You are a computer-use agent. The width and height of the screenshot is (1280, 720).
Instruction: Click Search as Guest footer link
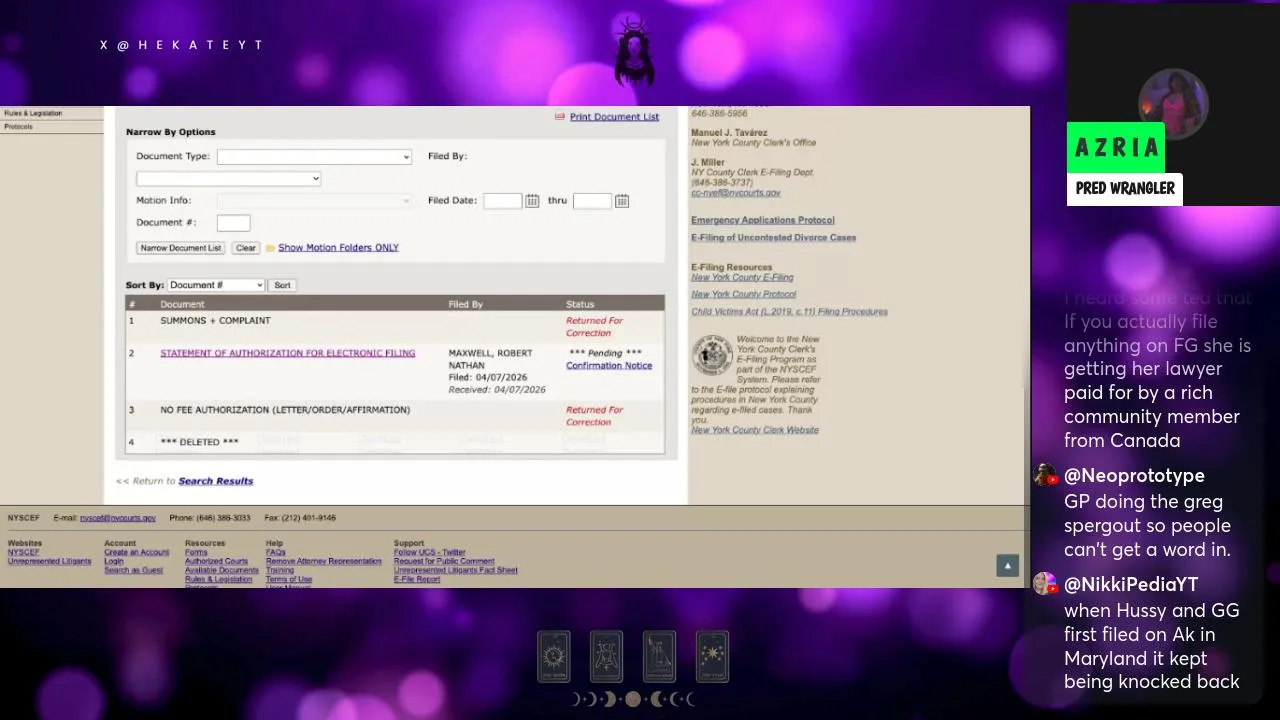[133, 570]
